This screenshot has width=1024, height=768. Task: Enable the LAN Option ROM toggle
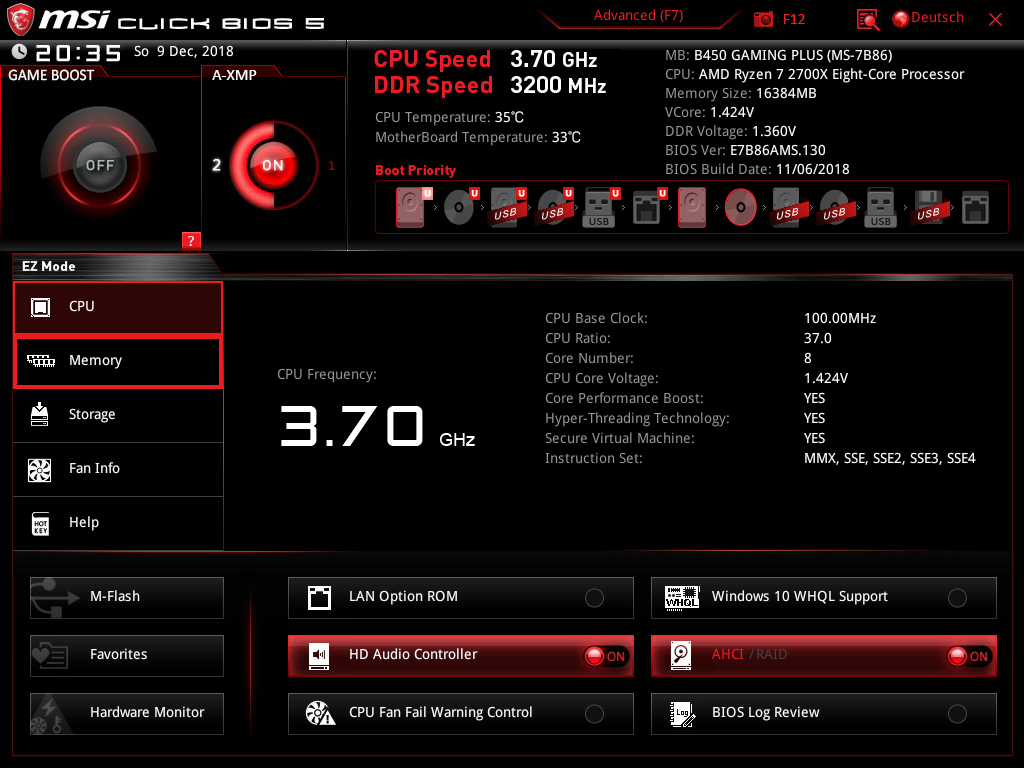coord(594,598)
